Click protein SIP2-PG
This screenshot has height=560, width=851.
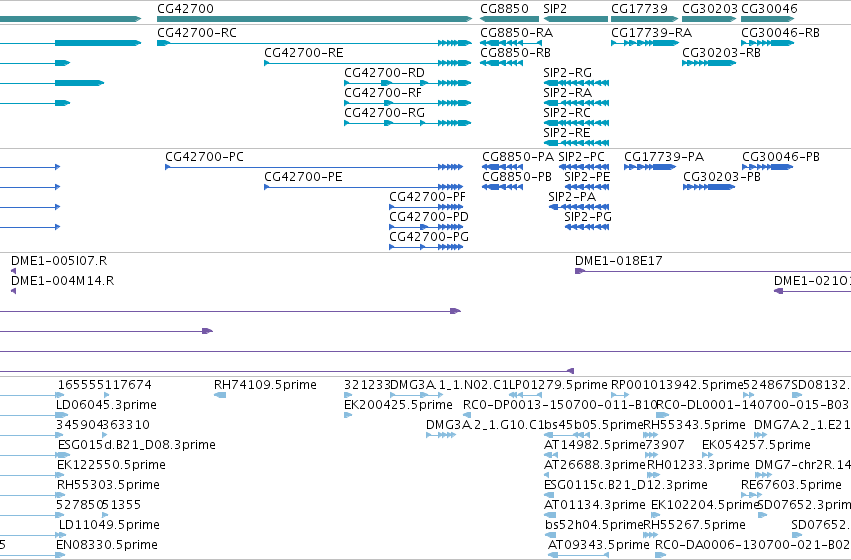587,227
